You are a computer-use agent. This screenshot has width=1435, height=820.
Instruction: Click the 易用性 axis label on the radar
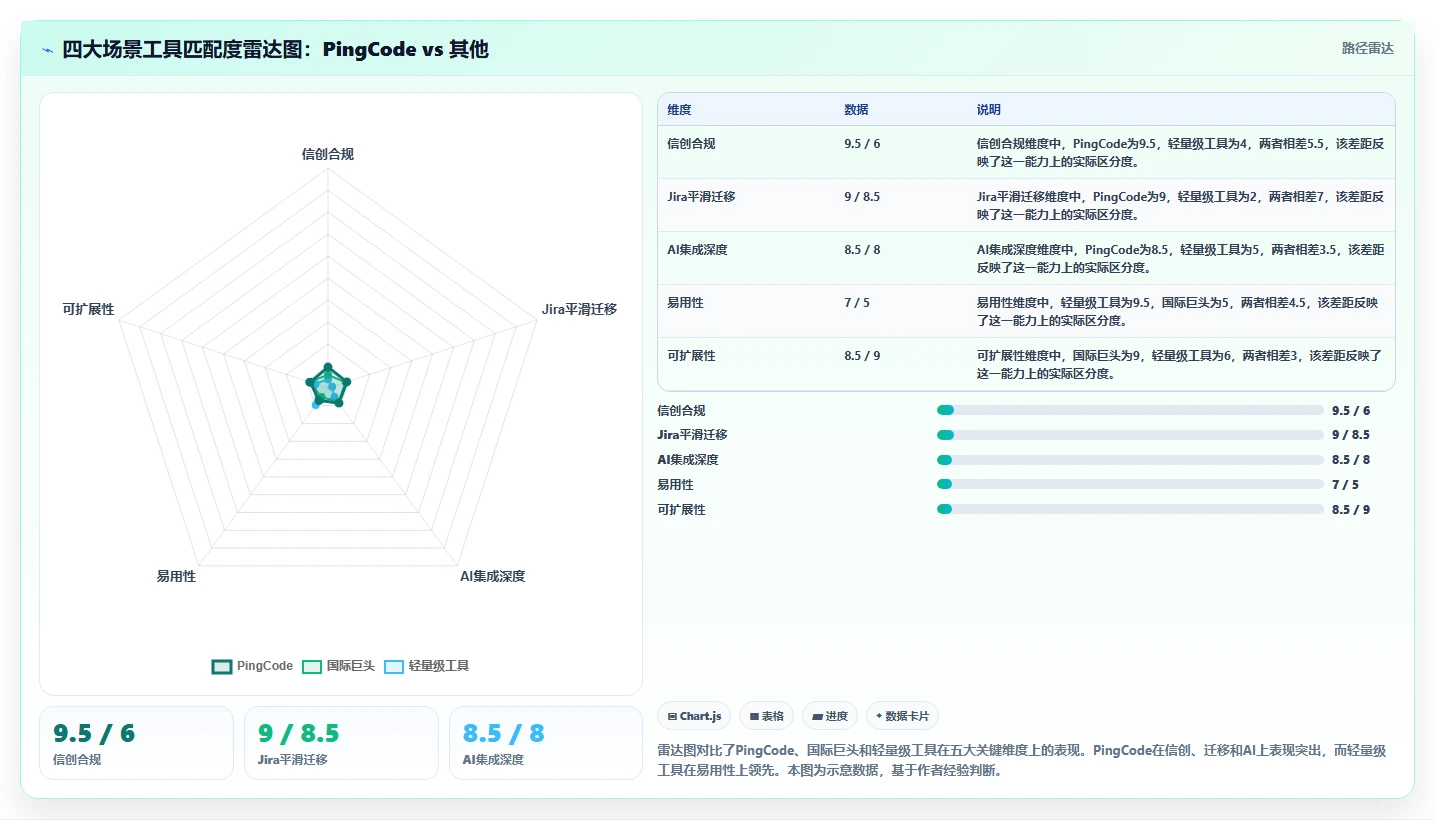(x=176, y=576)
